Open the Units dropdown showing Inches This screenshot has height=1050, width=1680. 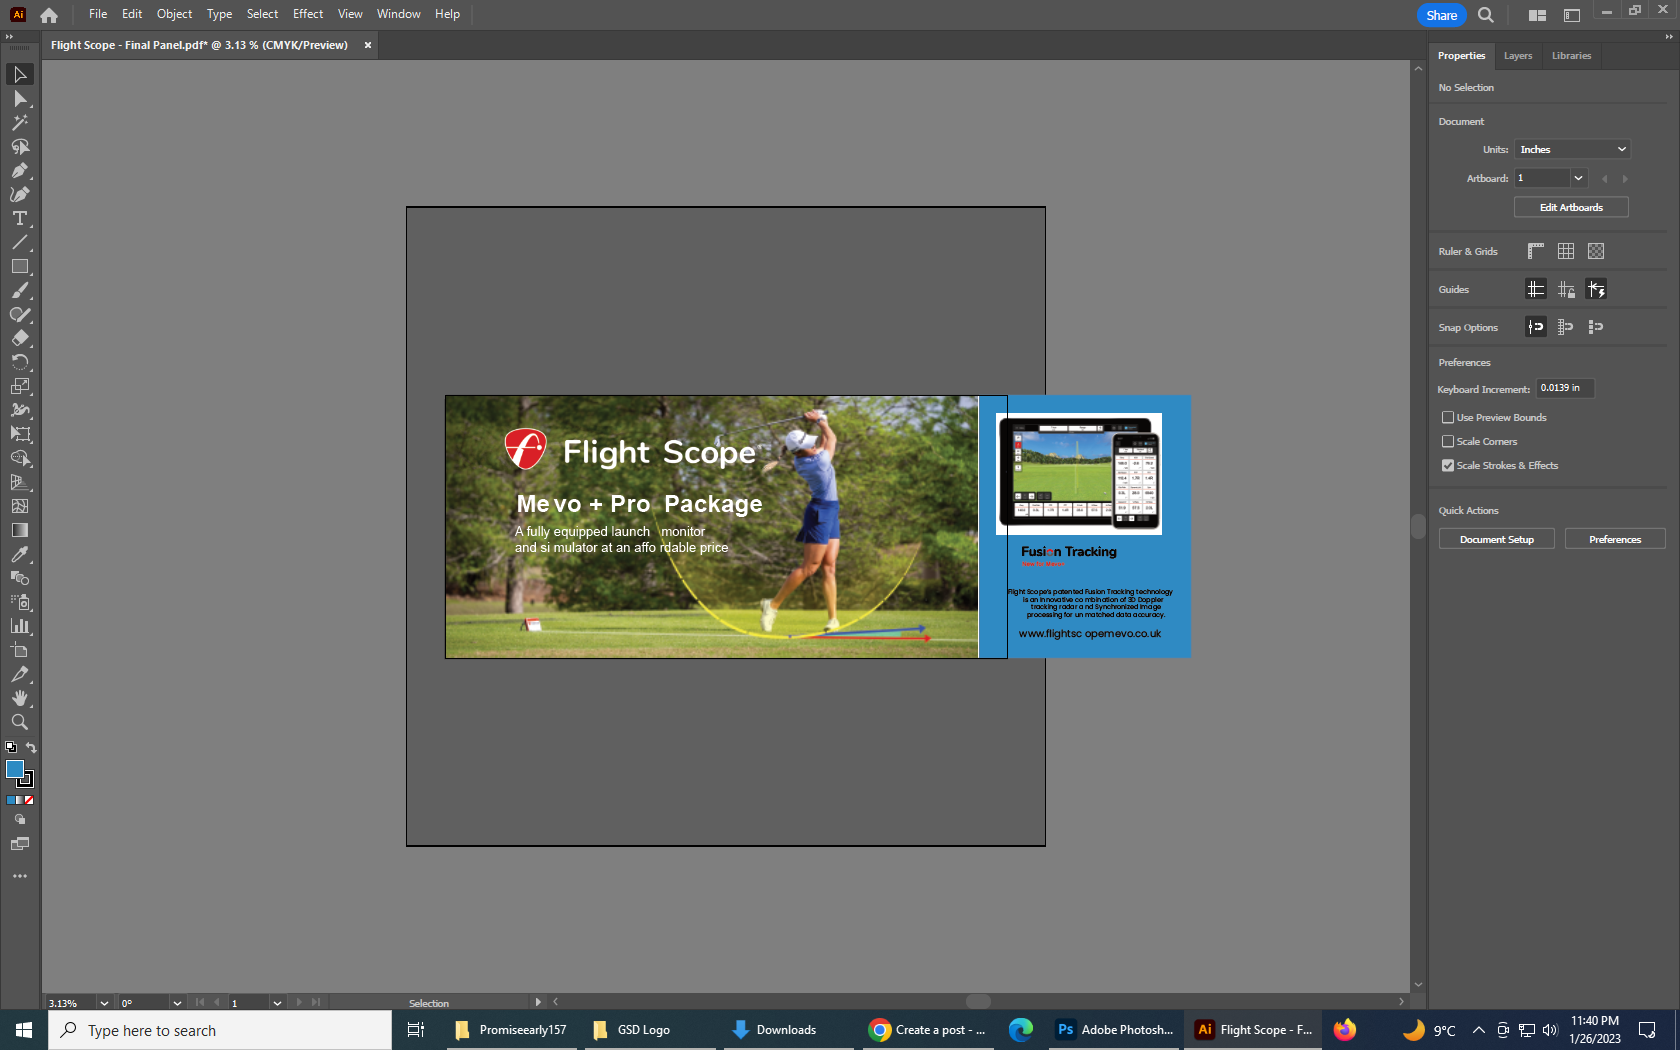1572,149
